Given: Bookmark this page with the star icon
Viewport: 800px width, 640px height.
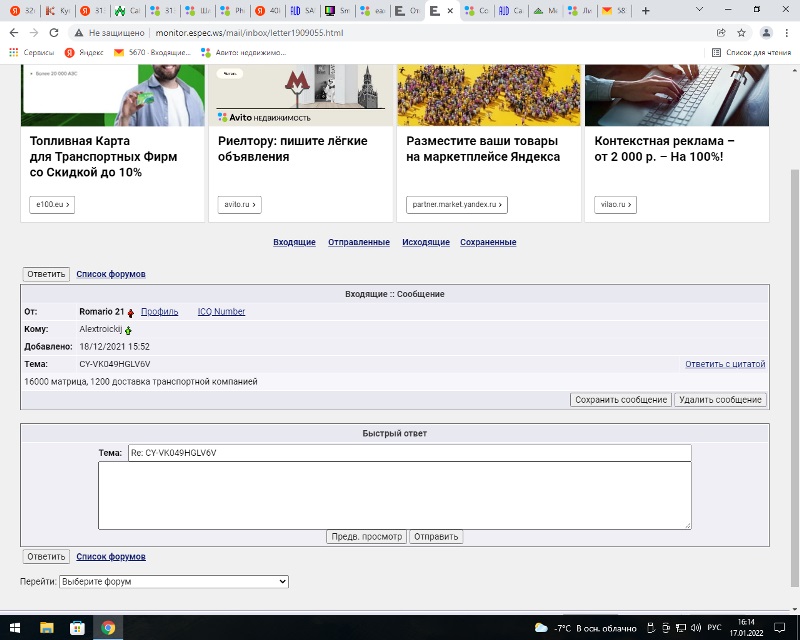Looking at the screenshot, I should pyautogui.click(x=741, y=32).
